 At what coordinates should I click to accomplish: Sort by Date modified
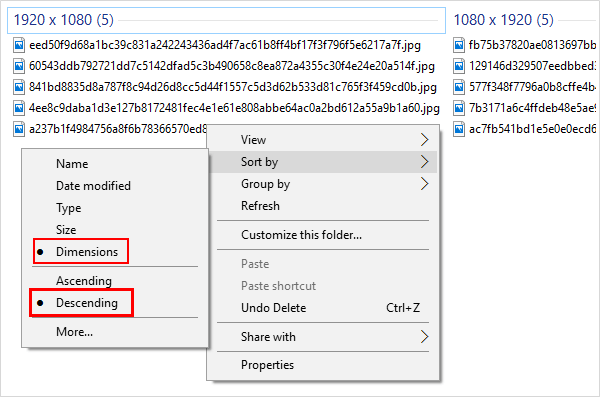point(115,186)
